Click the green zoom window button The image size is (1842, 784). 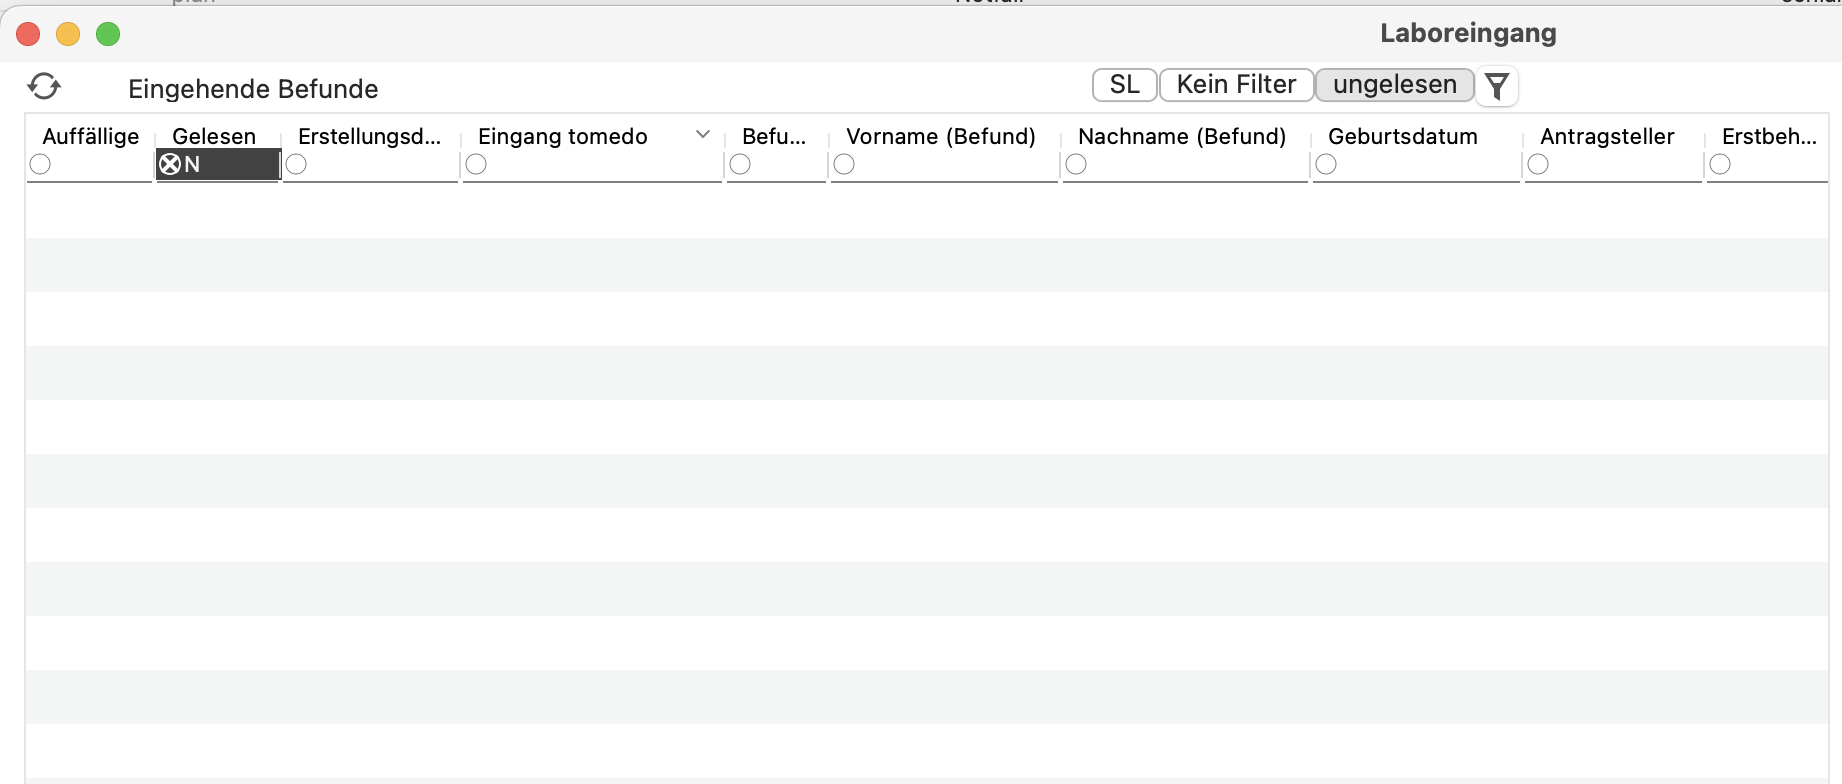(108, 34)
